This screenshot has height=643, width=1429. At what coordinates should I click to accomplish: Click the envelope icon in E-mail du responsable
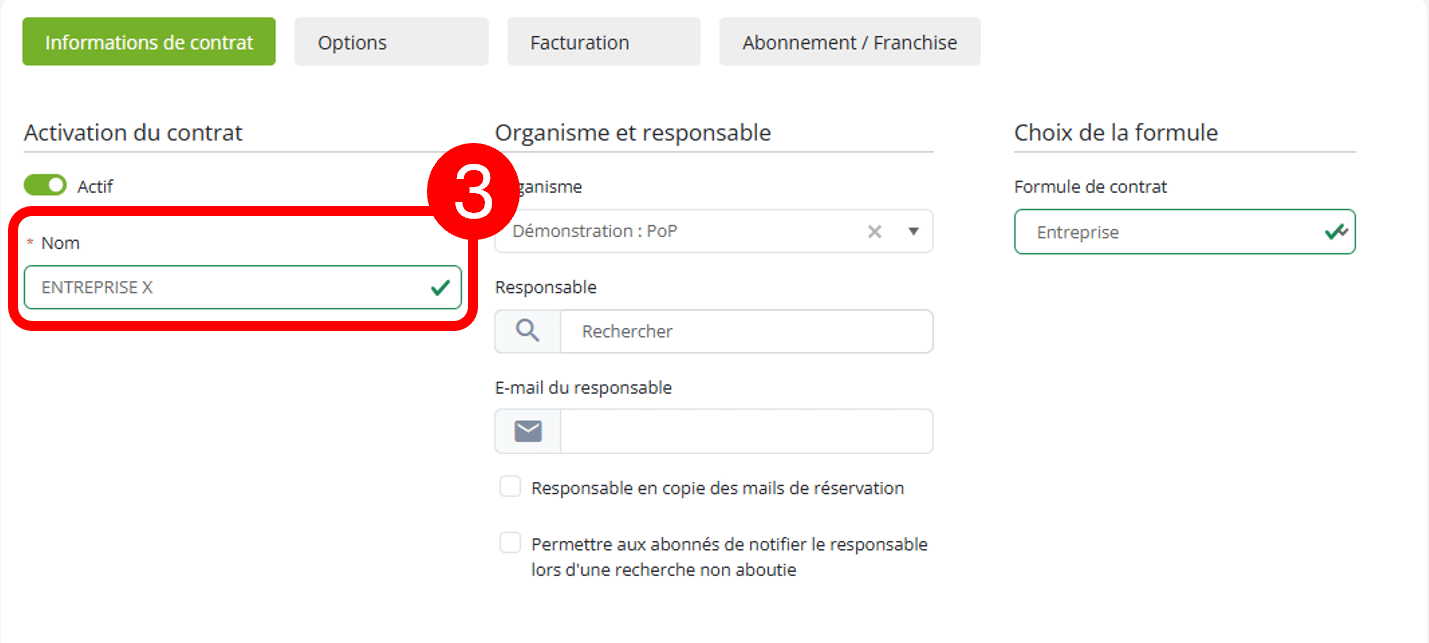coord(528,431)
